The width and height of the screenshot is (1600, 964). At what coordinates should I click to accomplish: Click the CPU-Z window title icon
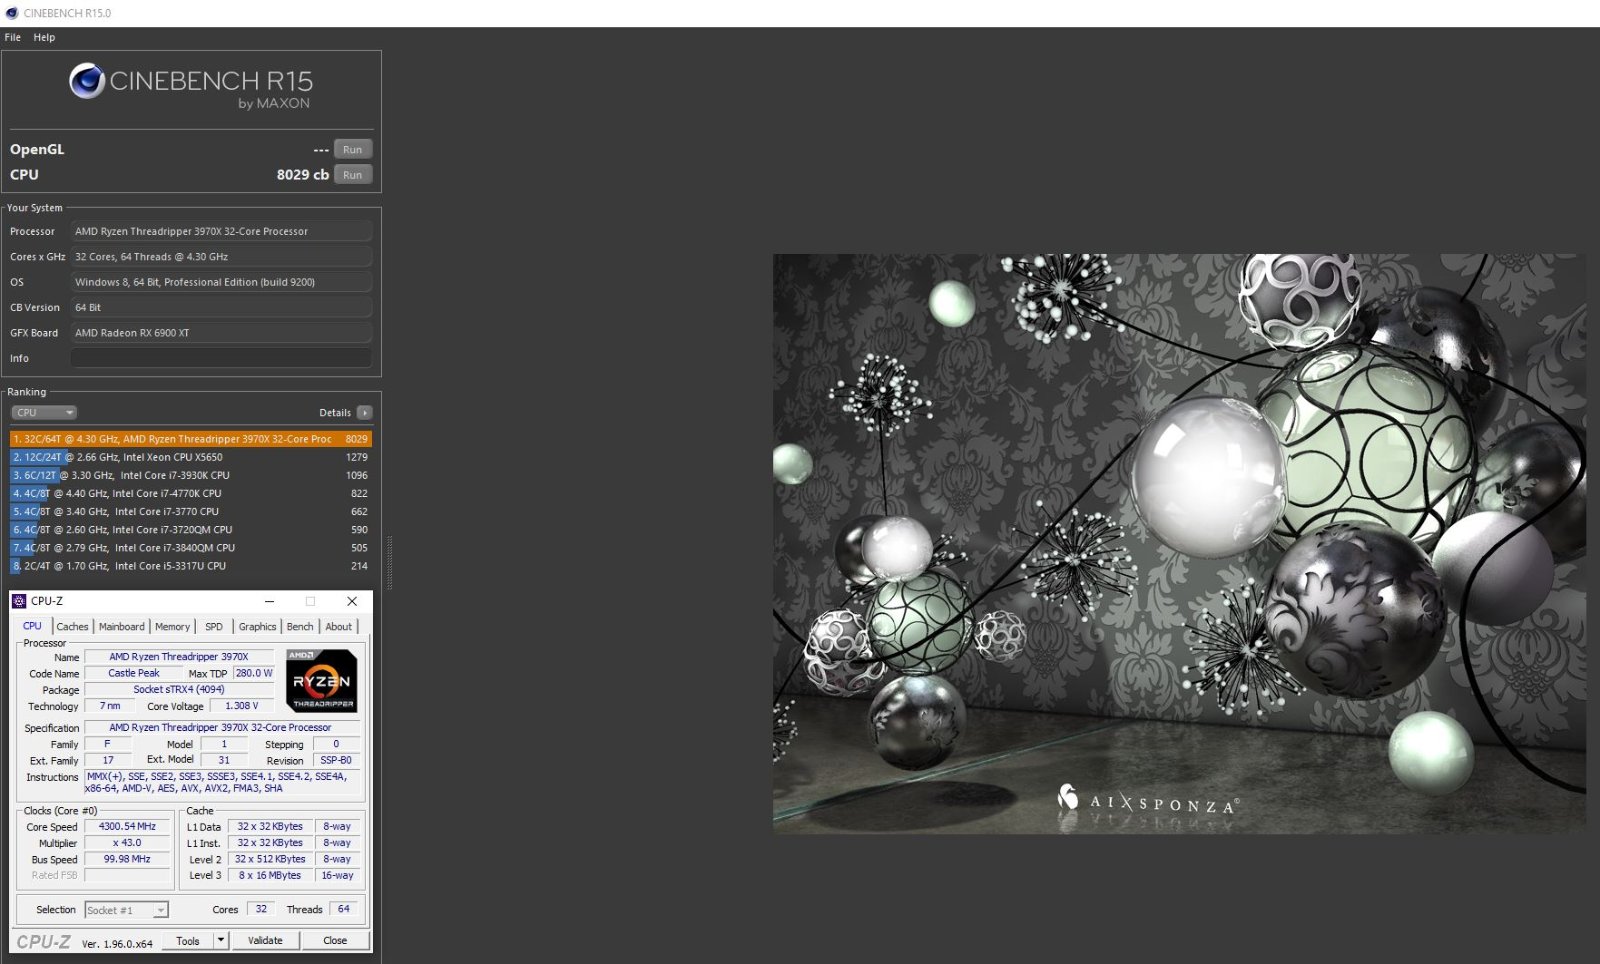19,601
